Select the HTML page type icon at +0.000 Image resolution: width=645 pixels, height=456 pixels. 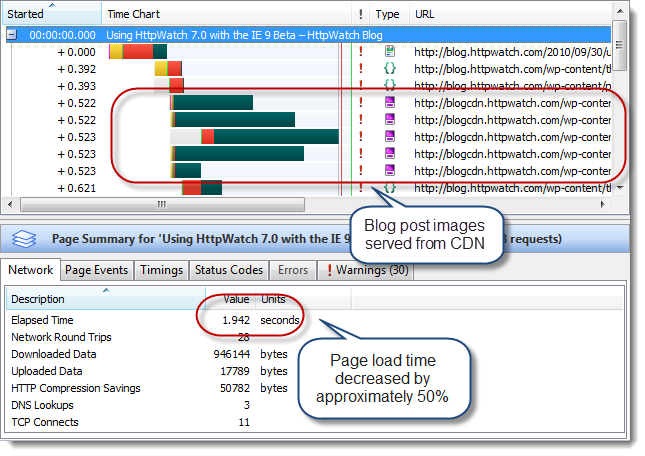[390, 52]
